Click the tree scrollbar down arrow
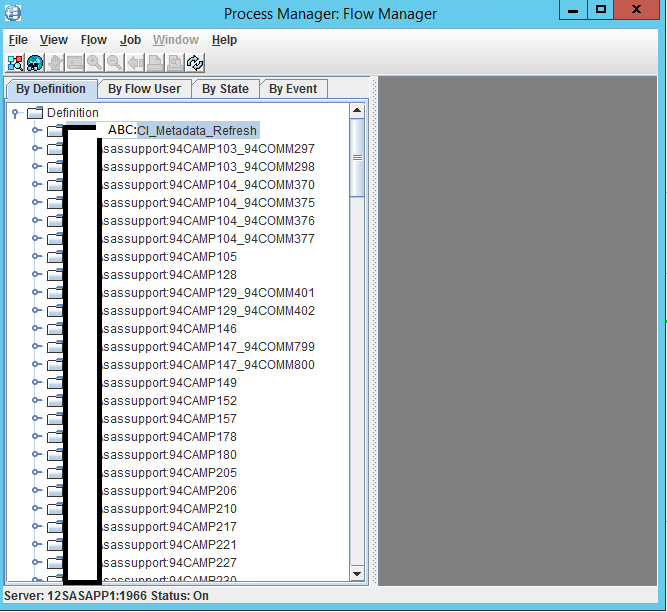Screen dimensions: 667x612 point(357,574)
